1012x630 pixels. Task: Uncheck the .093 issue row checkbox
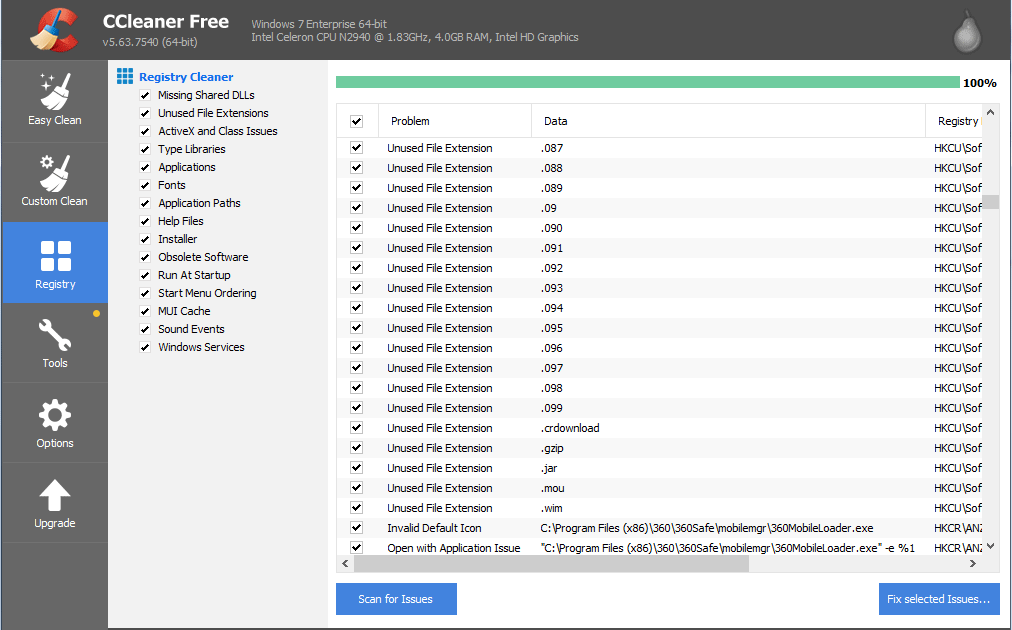[356, 287]
